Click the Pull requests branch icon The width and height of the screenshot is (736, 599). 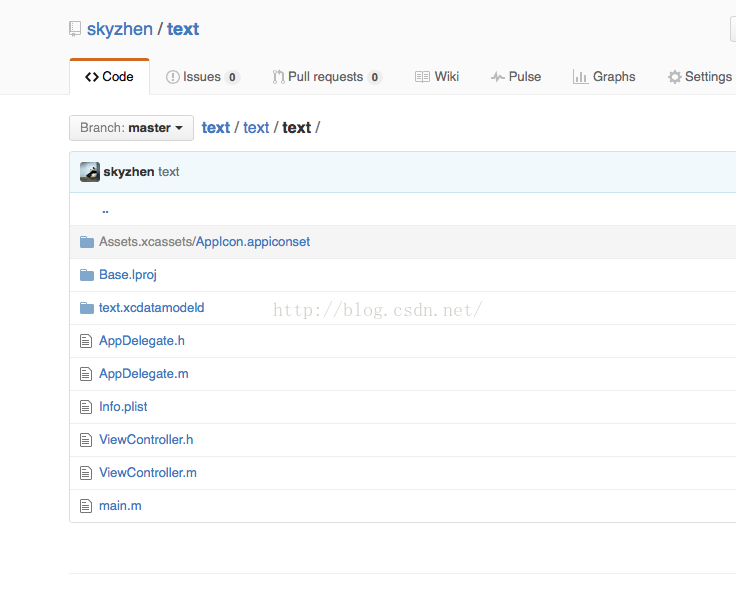278,77
